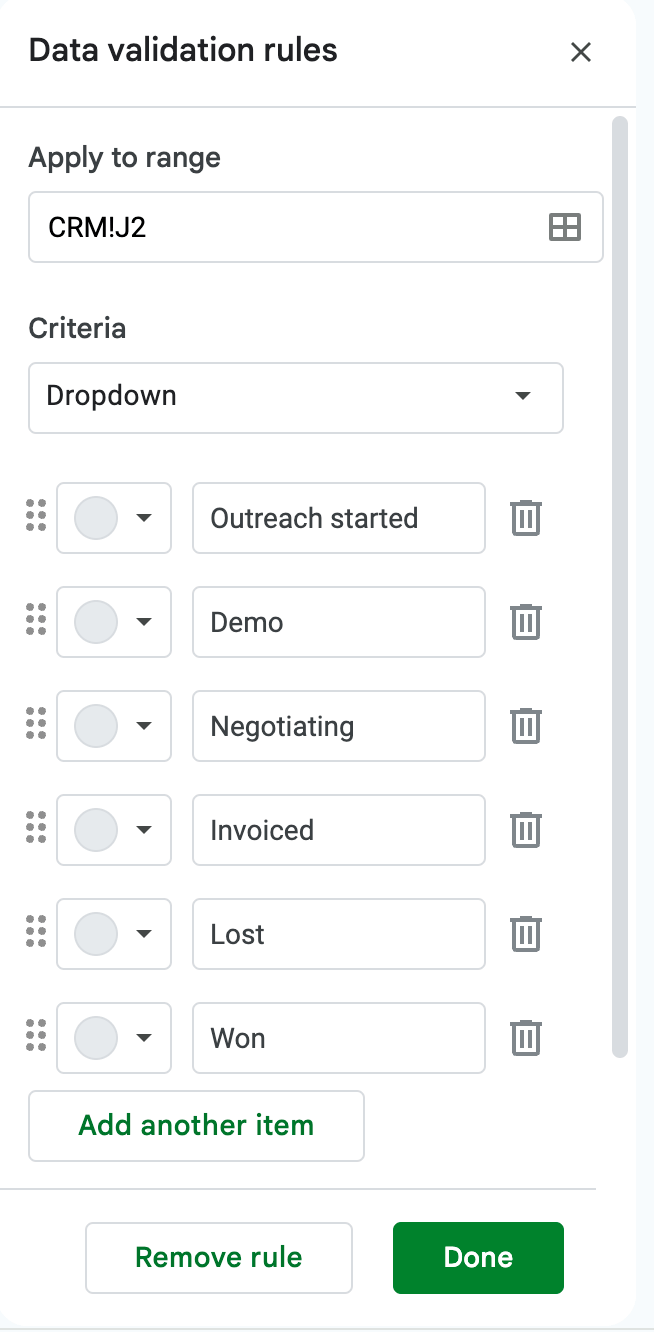Trash the 'Lost' dropdown option

click(526, 934)
